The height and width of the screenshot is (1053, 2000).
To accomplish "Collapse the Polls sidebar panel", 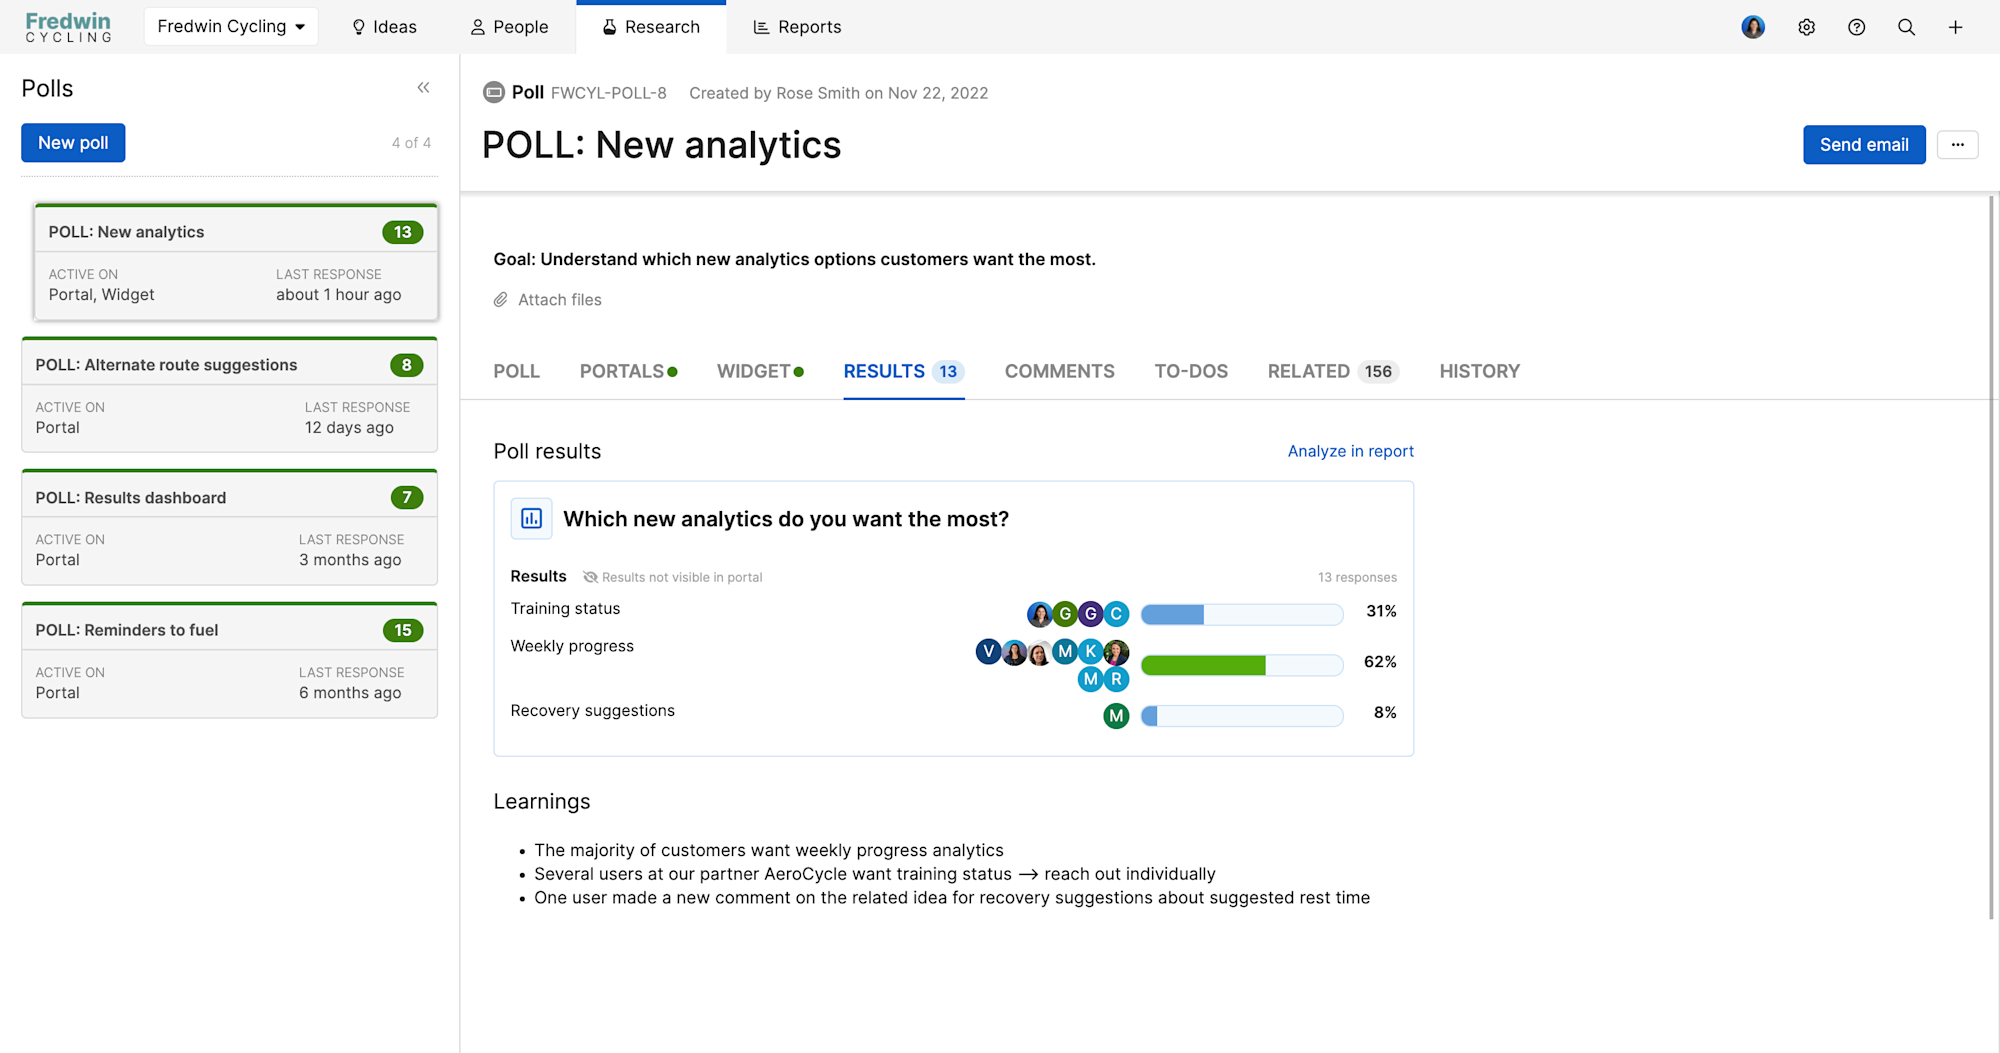I will pos(423,88).
